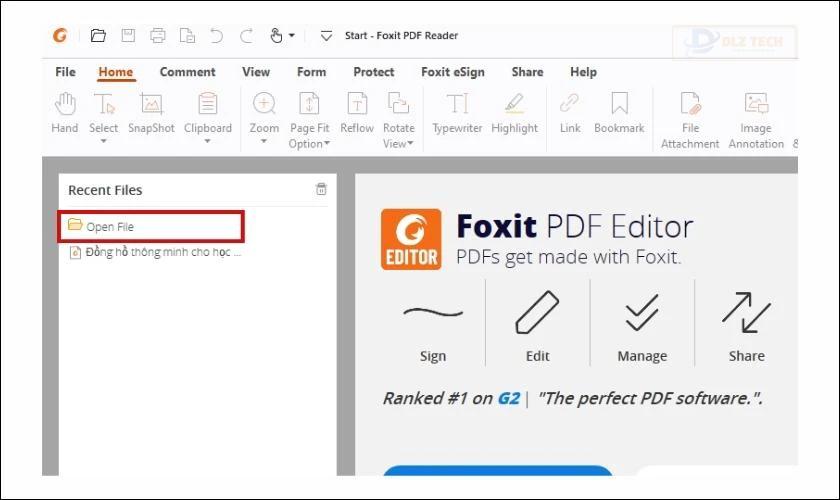Screen dimensions: 840x500
Task: Clear recent files with trash icon
Action: pyautogui.click(x=321, y=189)
